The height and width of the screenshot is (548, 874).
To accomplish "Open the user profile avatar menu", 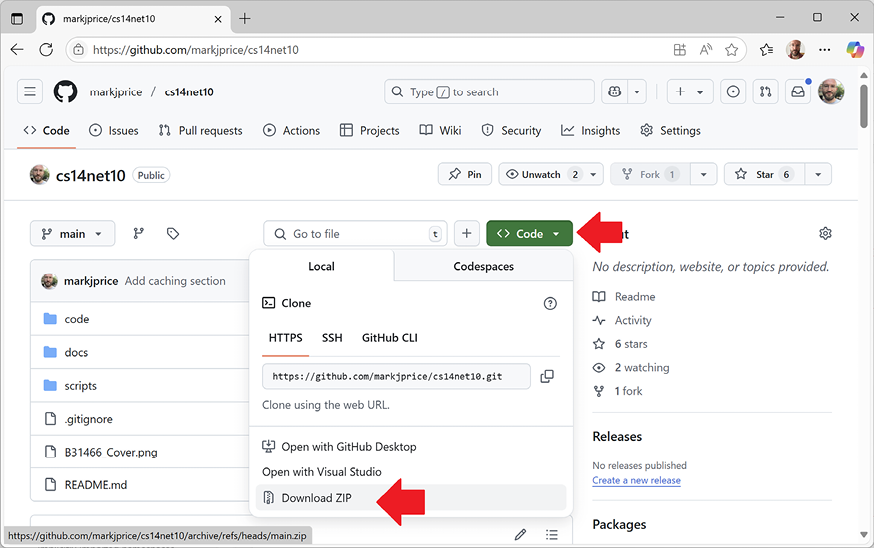I will coord(831,91).
